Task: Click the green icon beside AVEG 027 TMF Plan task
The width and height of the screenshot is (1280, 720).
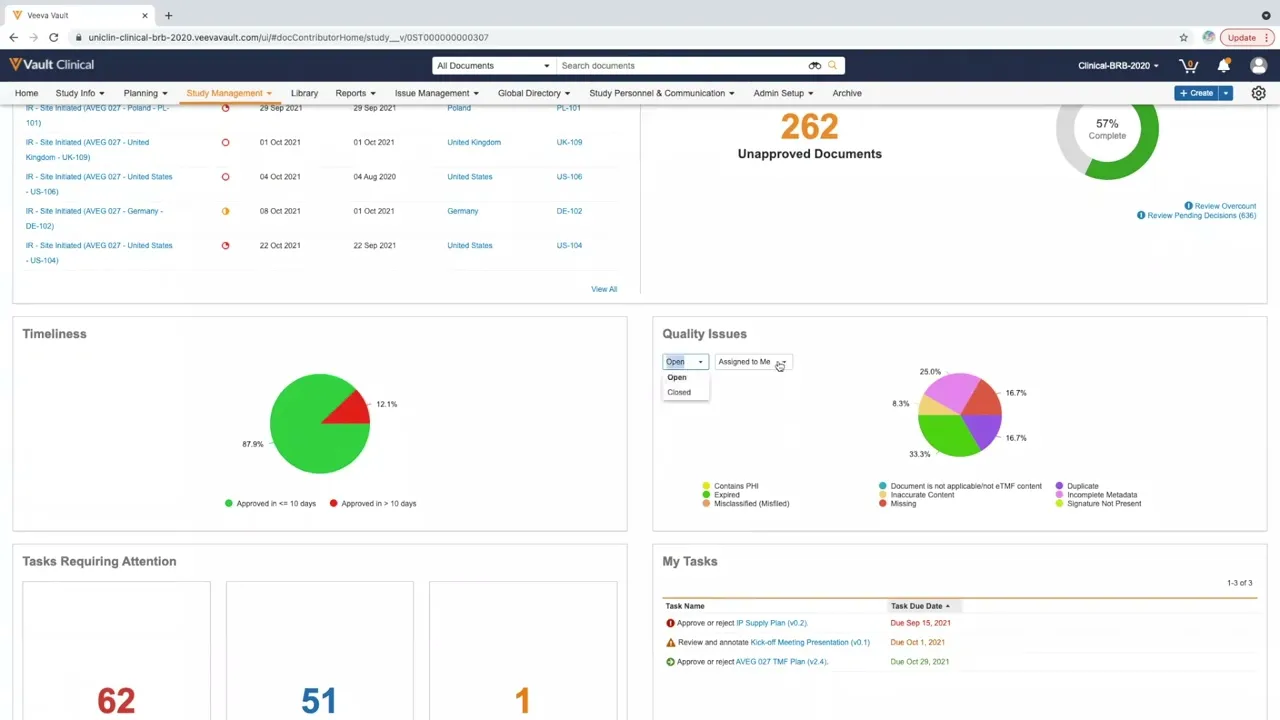Action: pyautogui.click(x=670, y=662)
